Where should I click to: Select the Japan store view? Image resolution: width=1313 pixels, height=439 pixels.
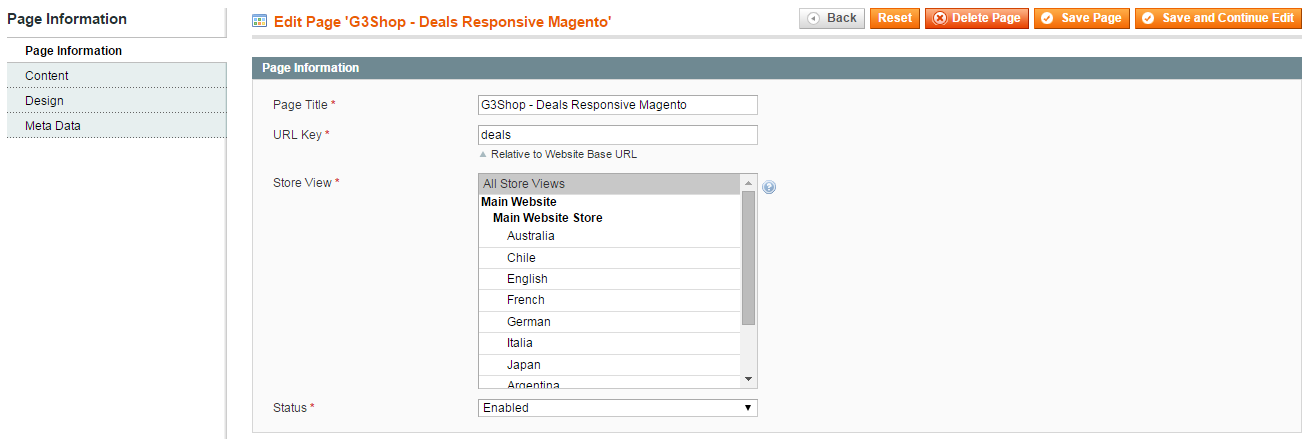(610, 365)
